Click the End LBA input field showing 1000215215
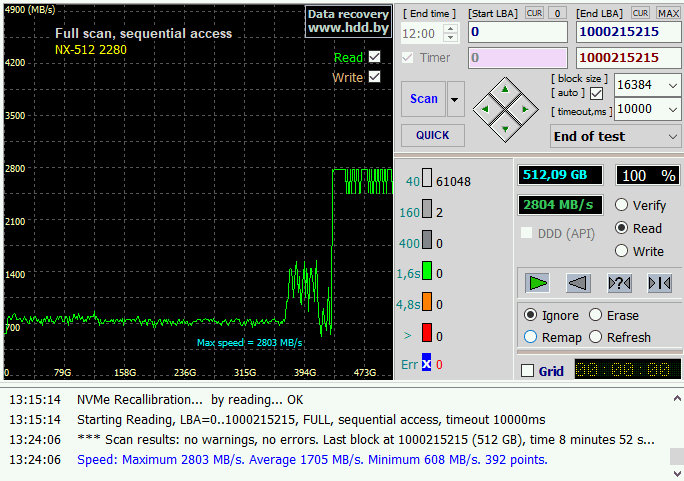Image resolution: width=684 pixels, height=481 pixels. click(628, 32)
